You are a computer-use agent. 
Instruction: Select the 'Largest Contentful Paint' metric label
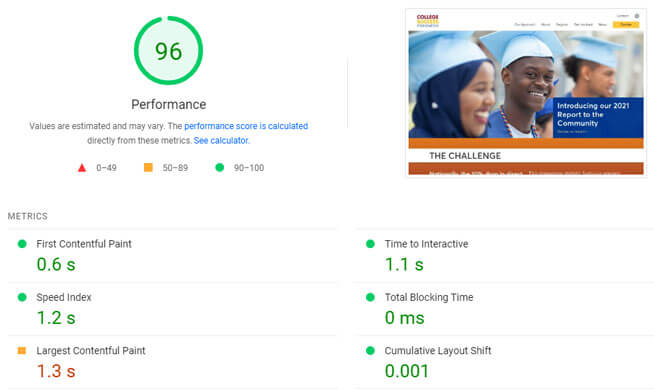click(91, 351)
